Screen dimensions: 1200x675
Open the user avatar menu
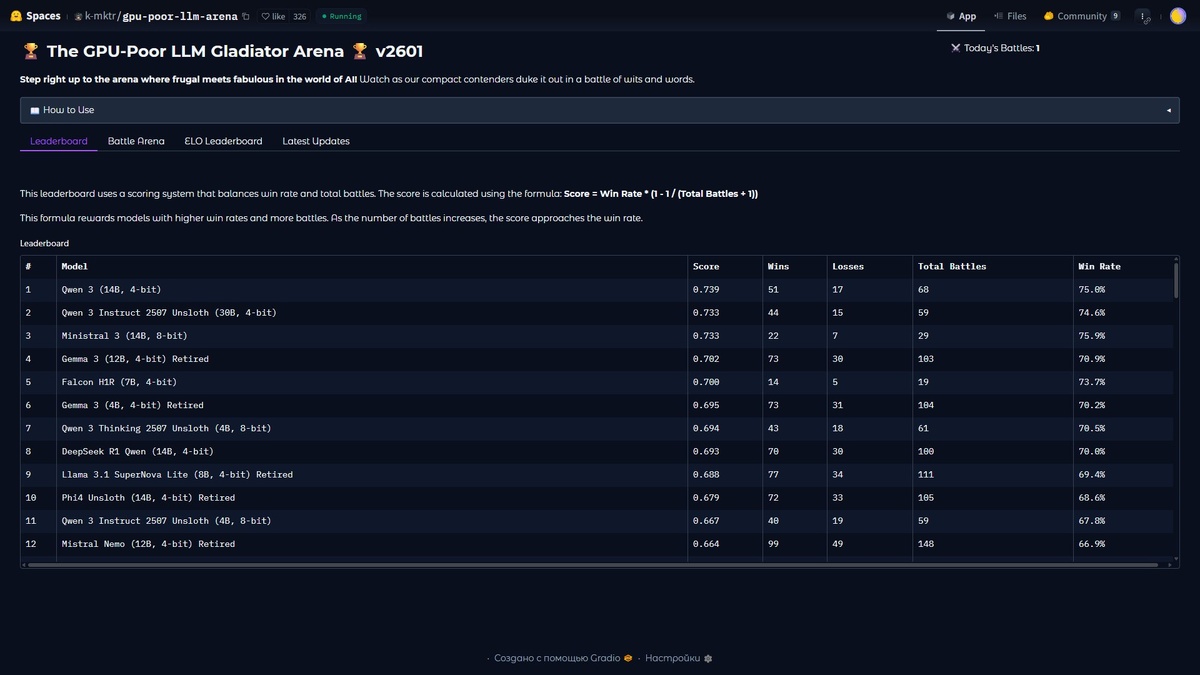(1177, 16)
